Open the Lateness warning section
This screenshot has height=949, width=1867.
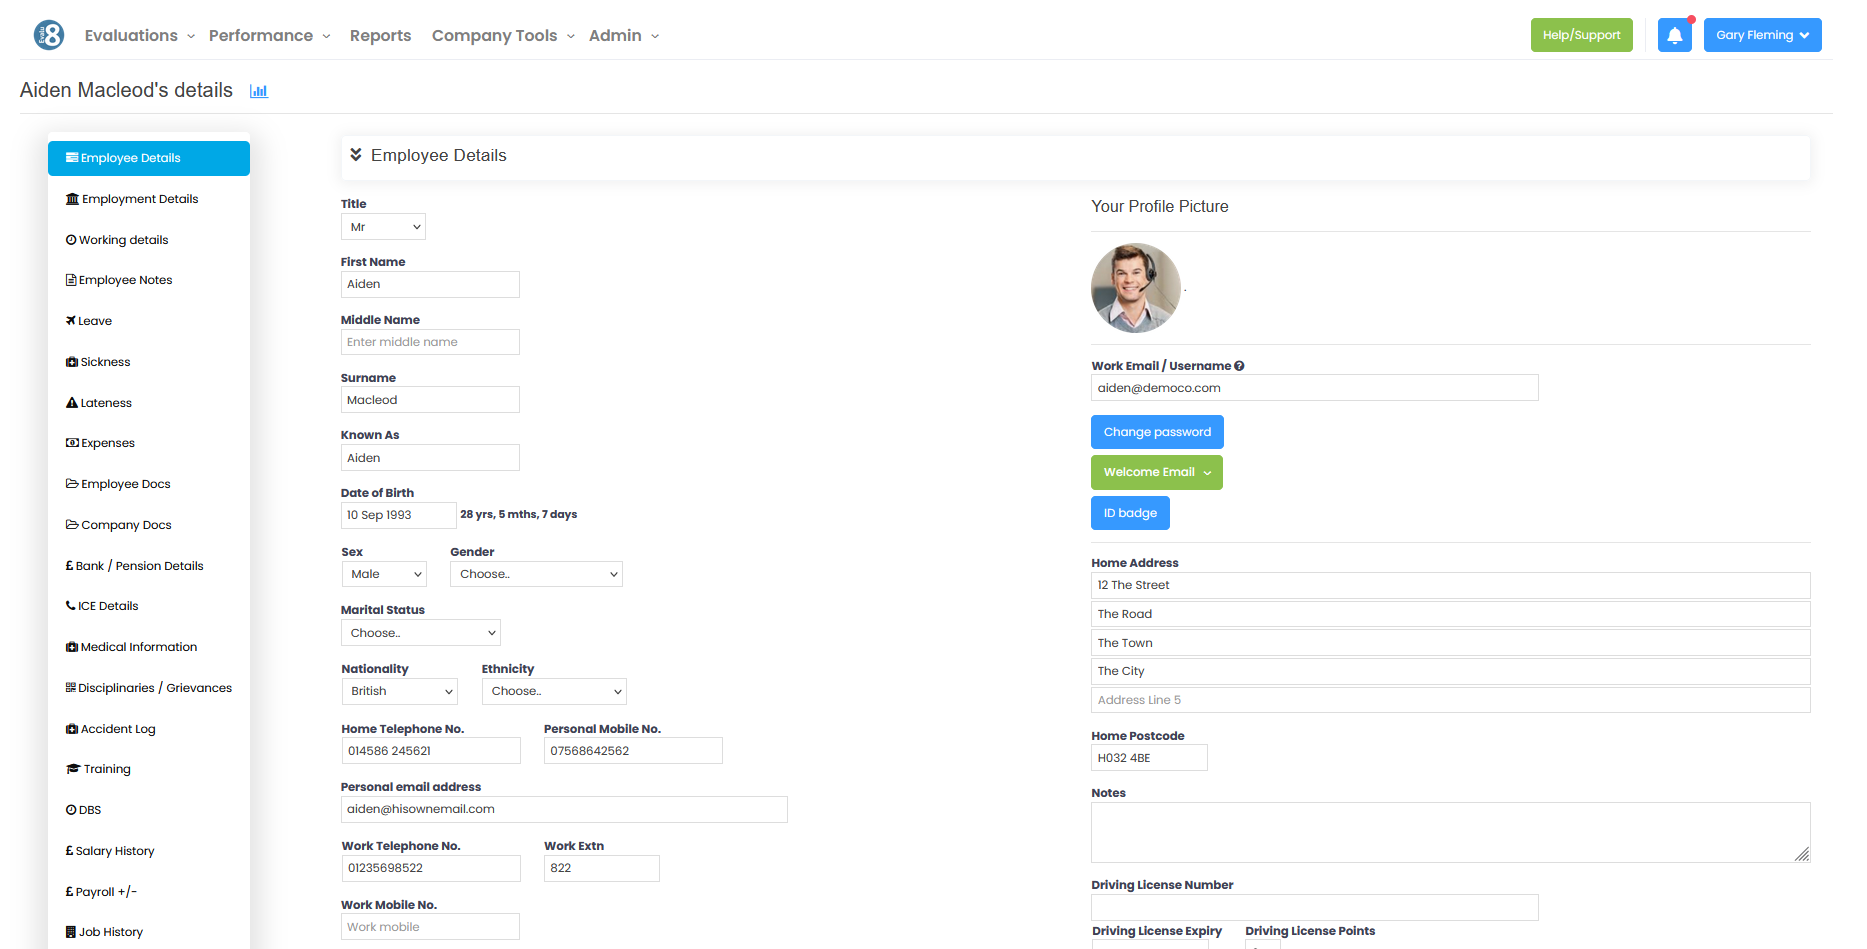click(x=104, y=402)
